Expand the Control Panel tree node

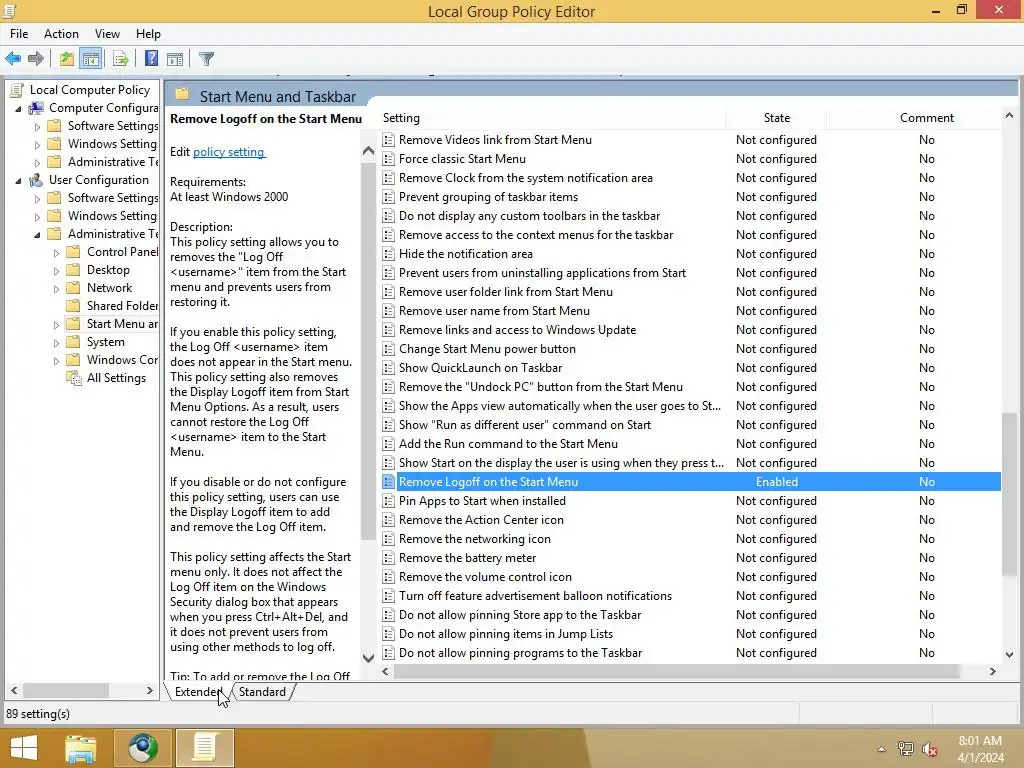(56, 253)
